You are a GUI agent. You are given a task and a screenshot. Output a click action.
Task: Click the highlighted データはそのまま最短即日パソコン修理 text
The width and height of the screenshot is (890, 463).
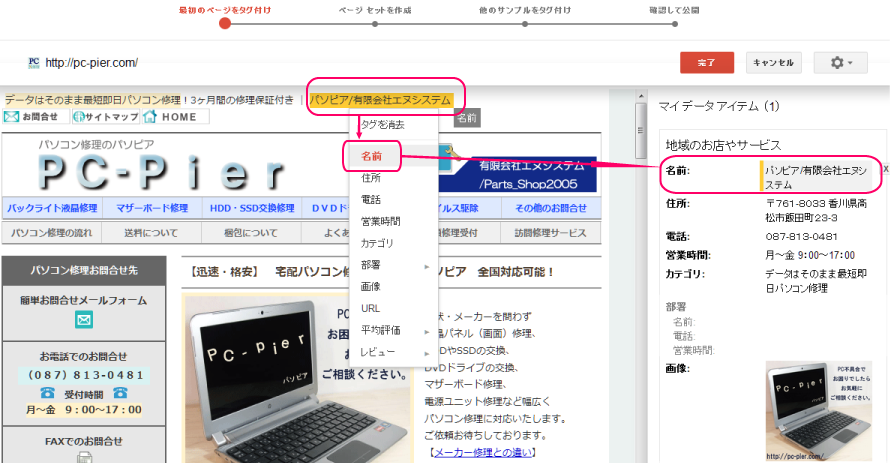93,100
